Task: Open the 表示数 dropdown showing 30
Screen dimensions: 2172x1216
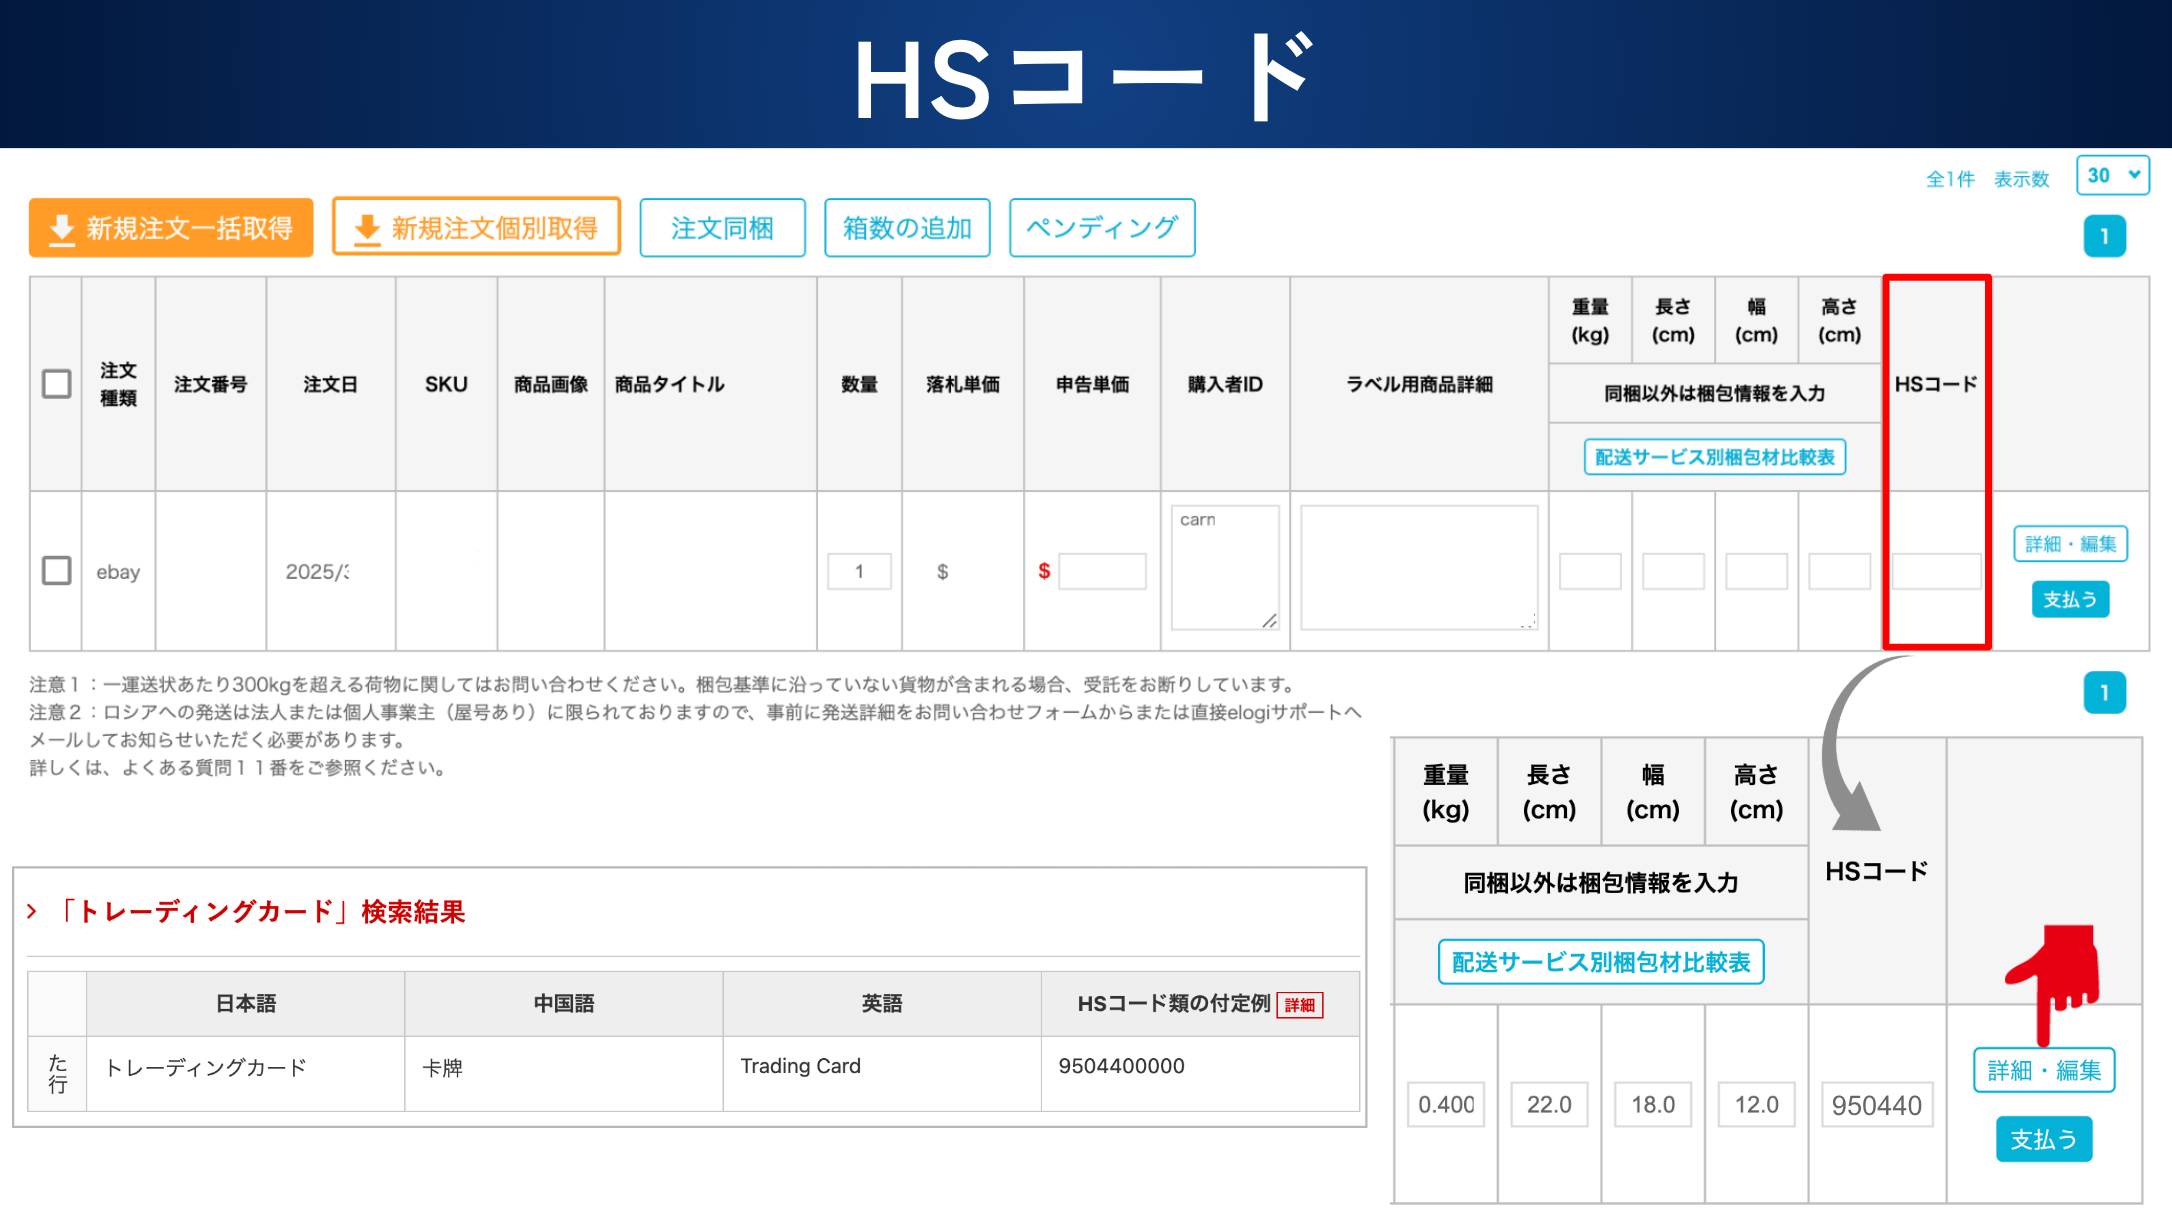Action: pyautogui.click(x=2112, y=176)
